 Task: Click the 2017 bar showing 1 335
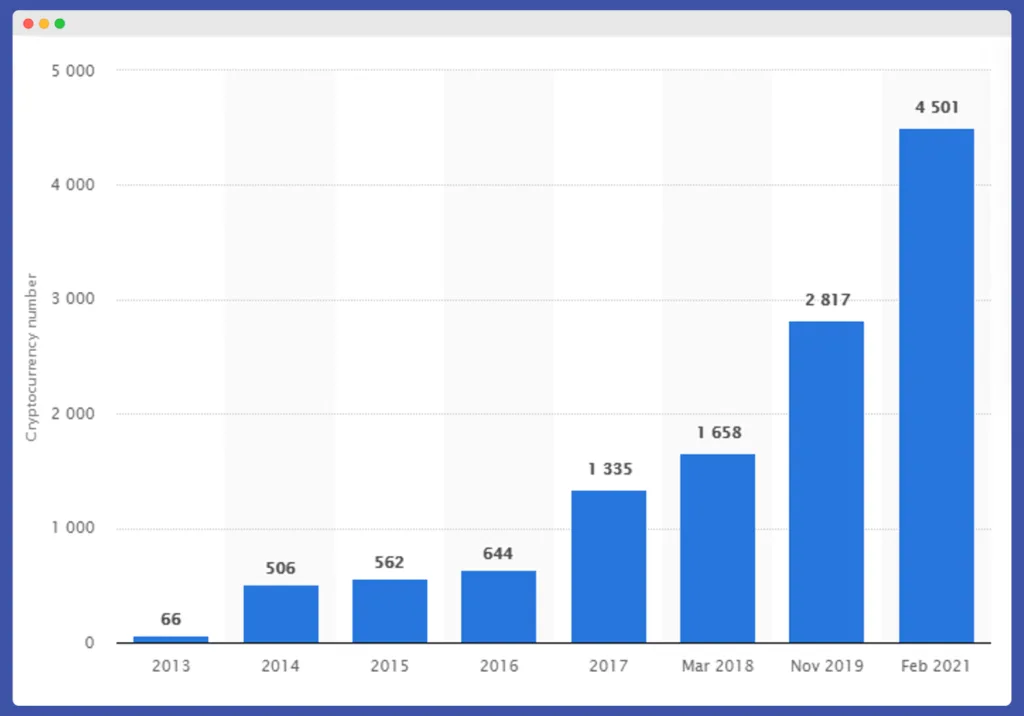coord(608,565)
